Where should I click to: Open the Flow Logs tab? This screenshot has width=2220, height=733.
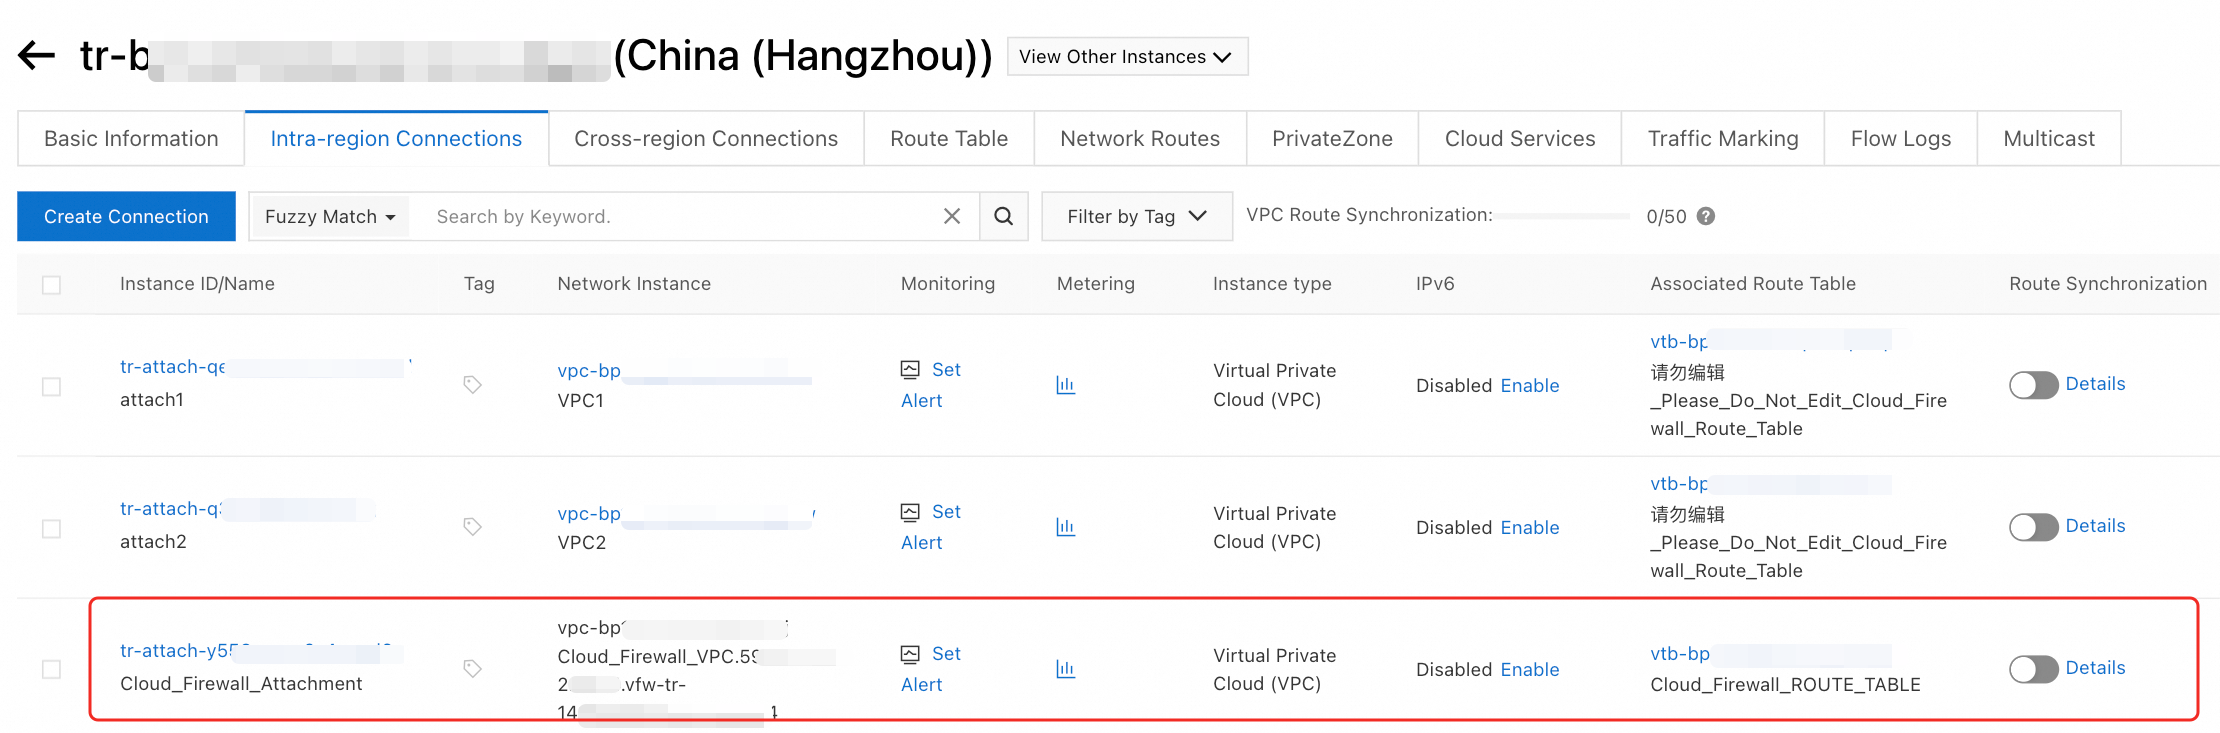[1900, 139]
